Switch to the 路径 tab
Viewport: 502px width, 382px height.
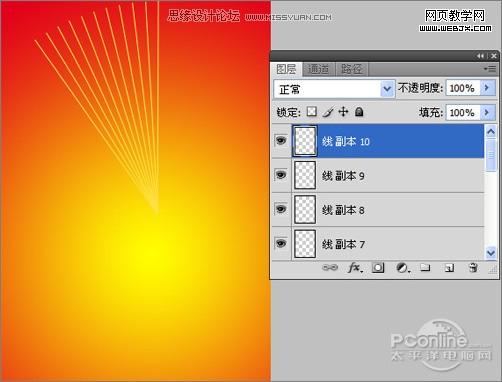351,69
